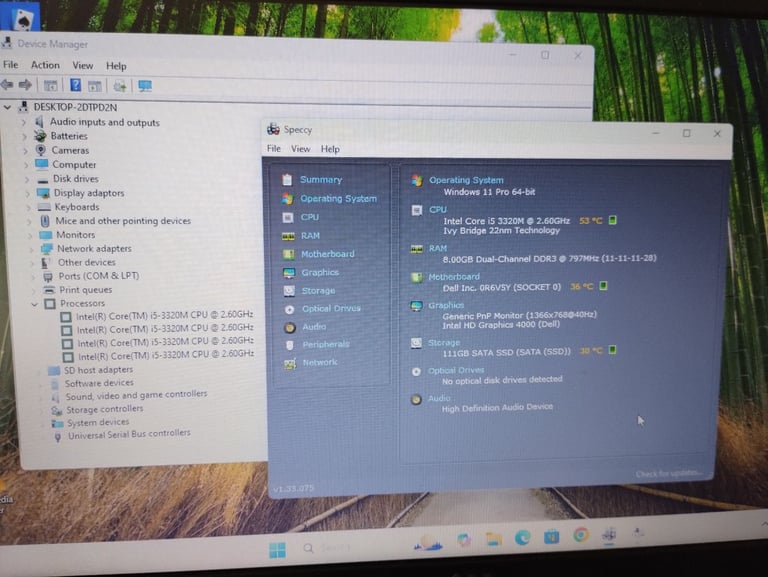Viewport: 768px width, 577px height.
Task: Expand the Network adapters node
Action: [x=31, y=249]
